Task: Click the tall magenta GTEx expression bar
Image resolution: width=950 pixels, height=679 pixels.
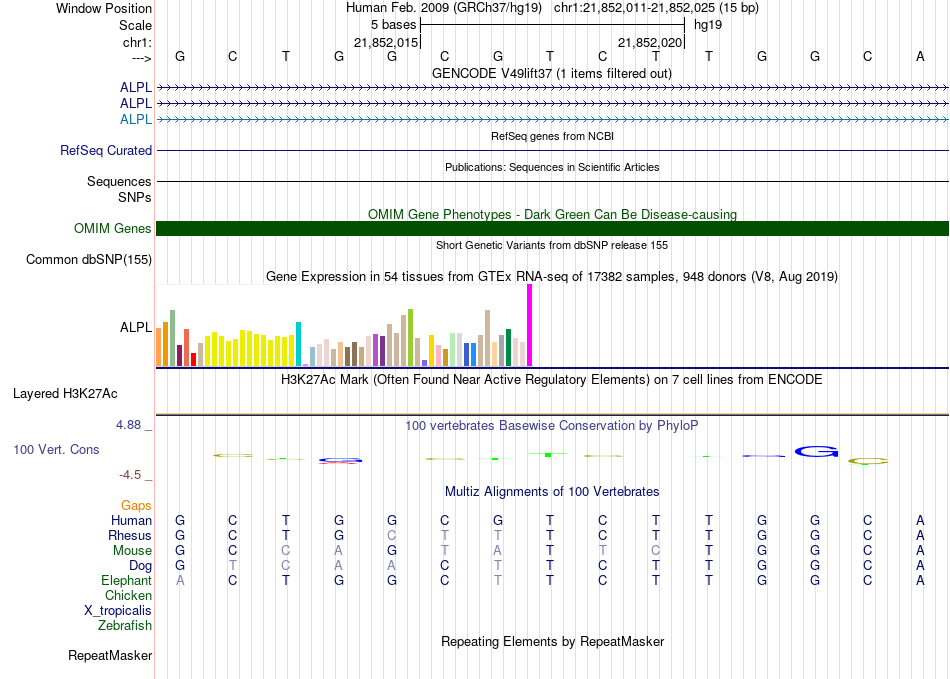Action: [529, 325]
